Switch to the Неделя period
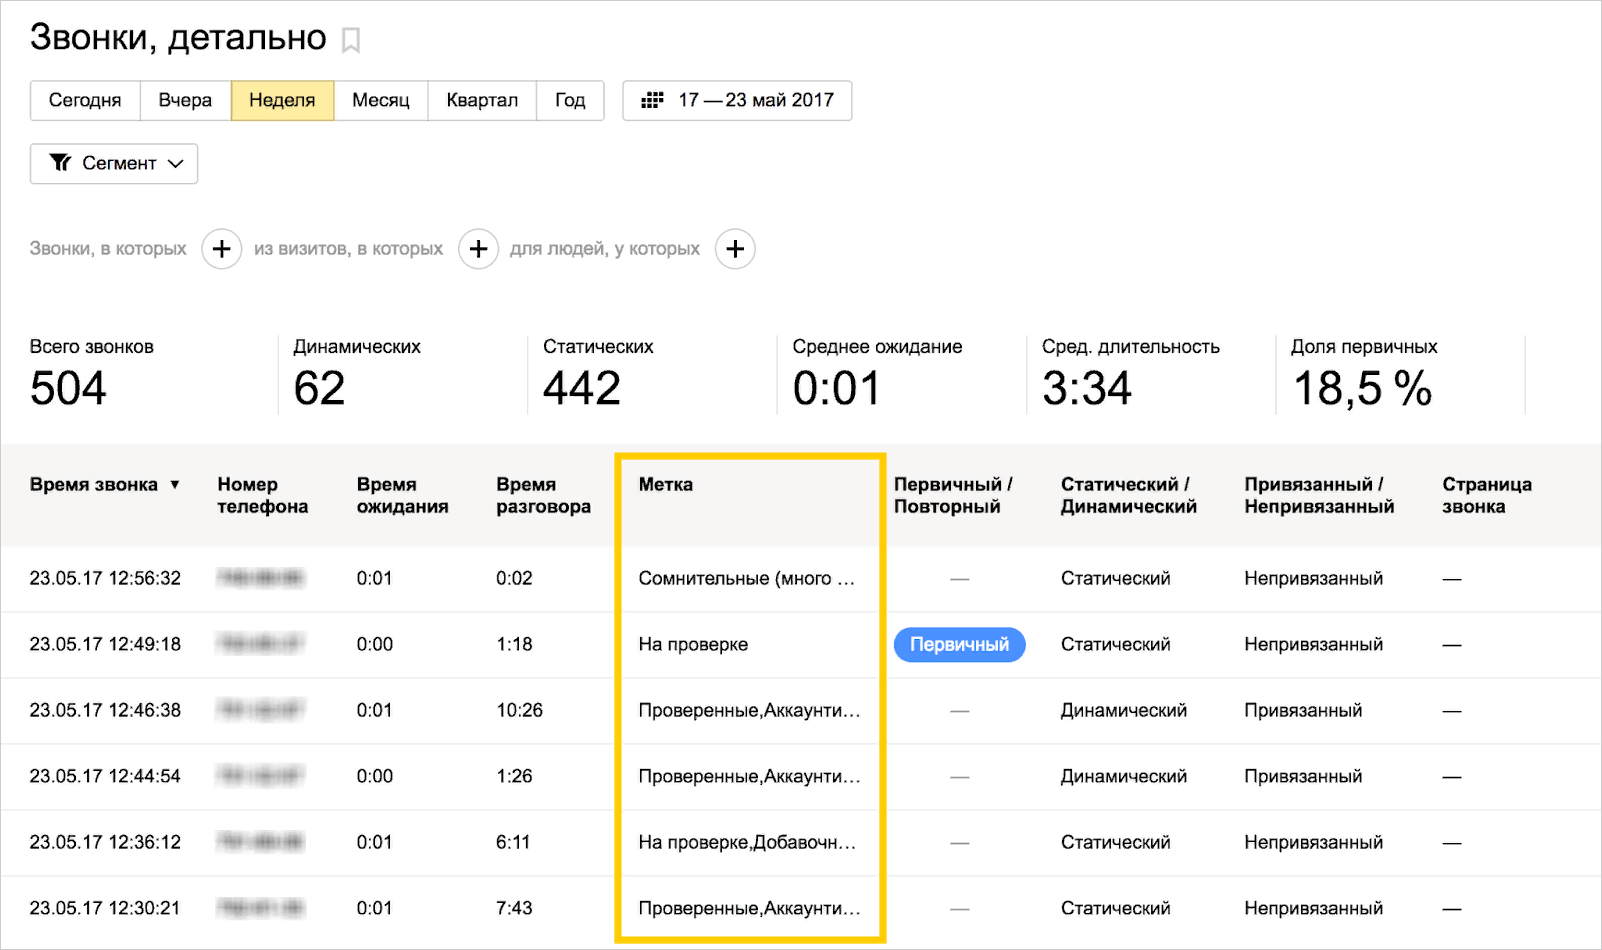Viewport: 1602px width, 950px height. (x=282, y=100)
